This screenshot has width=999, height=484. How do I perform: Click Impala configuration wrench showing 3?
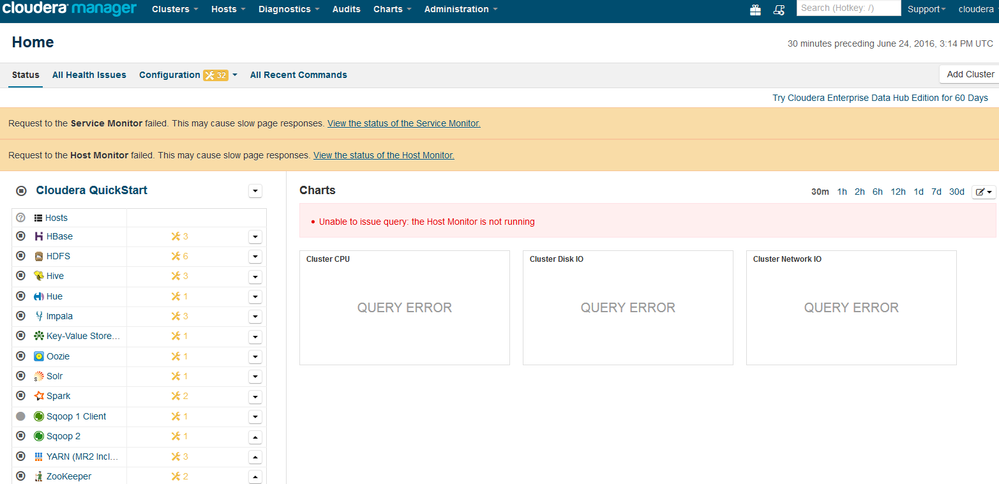(x=180, y=316)
